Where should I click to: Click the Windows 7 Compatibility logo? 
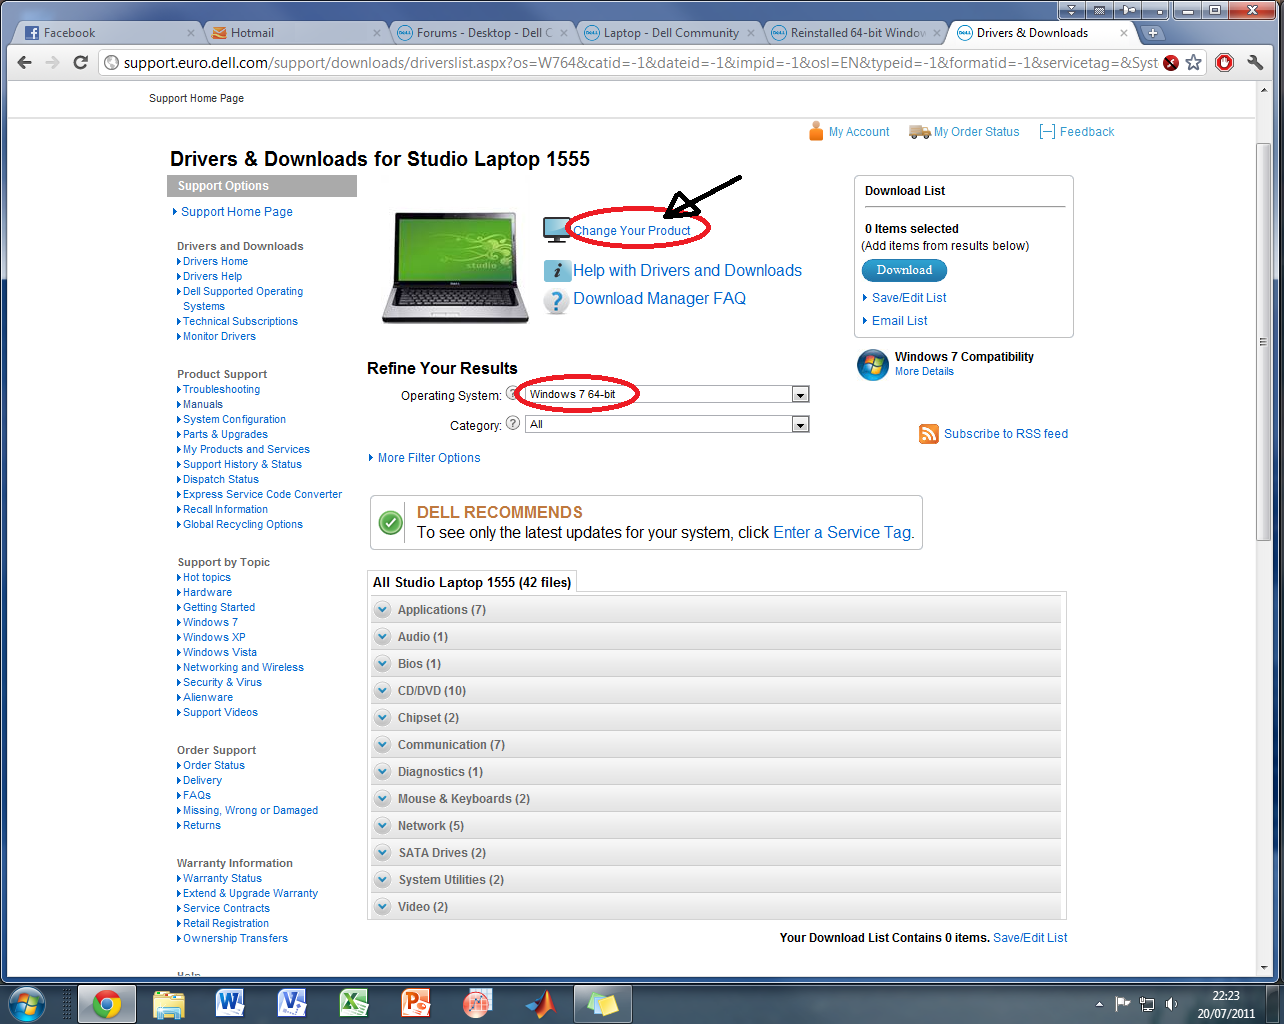click(x=872, y=365)
